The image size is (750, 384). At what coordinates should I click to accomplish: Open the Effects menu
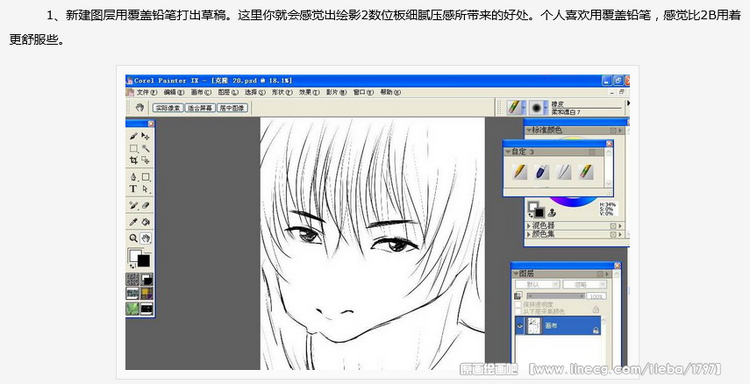[309, 92]
